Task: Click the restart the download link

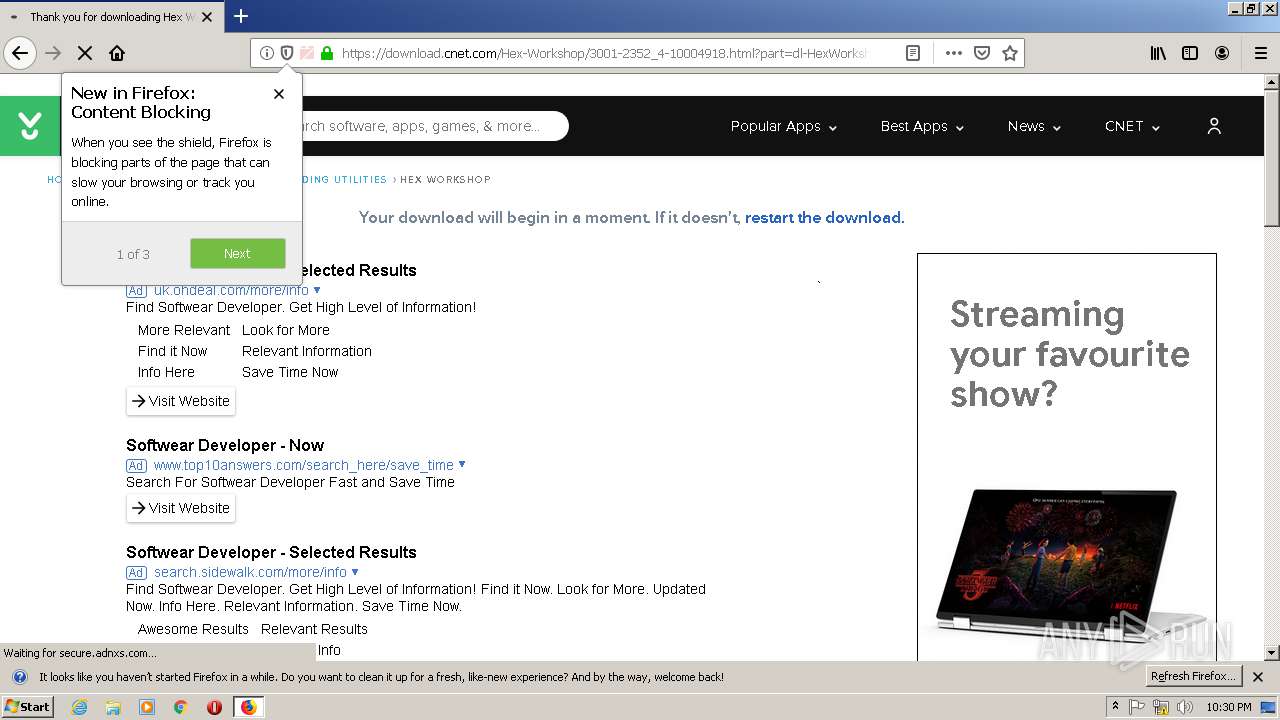Action: click(823, 217)
